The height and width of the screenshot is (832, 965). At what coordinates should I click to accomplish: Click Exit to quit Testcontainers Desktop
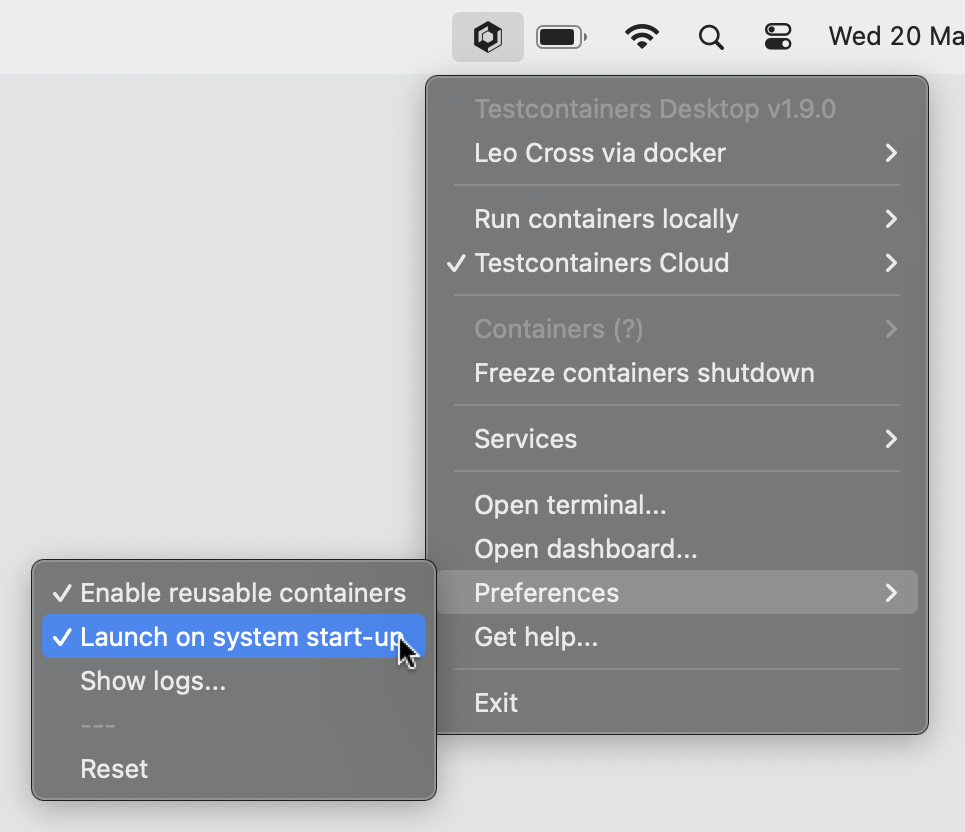click(x=496, y=702)
